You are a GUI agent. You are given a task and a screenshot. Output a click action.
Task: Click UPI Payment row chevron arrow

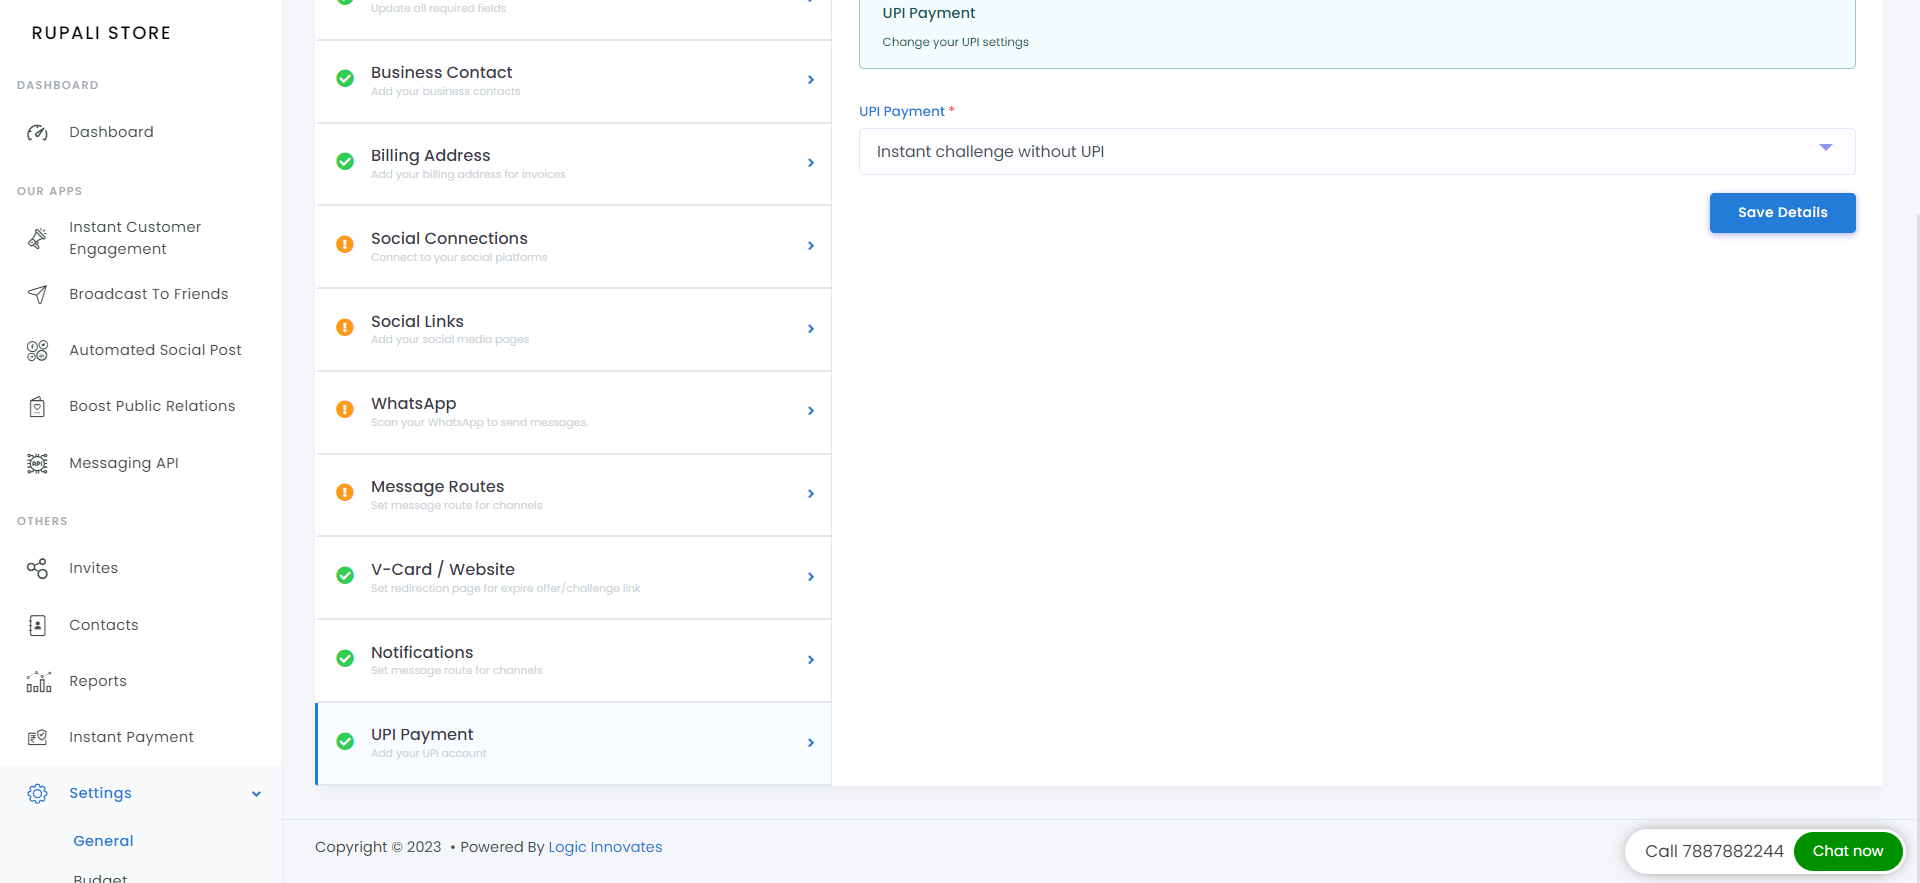[x=811, y=743]
